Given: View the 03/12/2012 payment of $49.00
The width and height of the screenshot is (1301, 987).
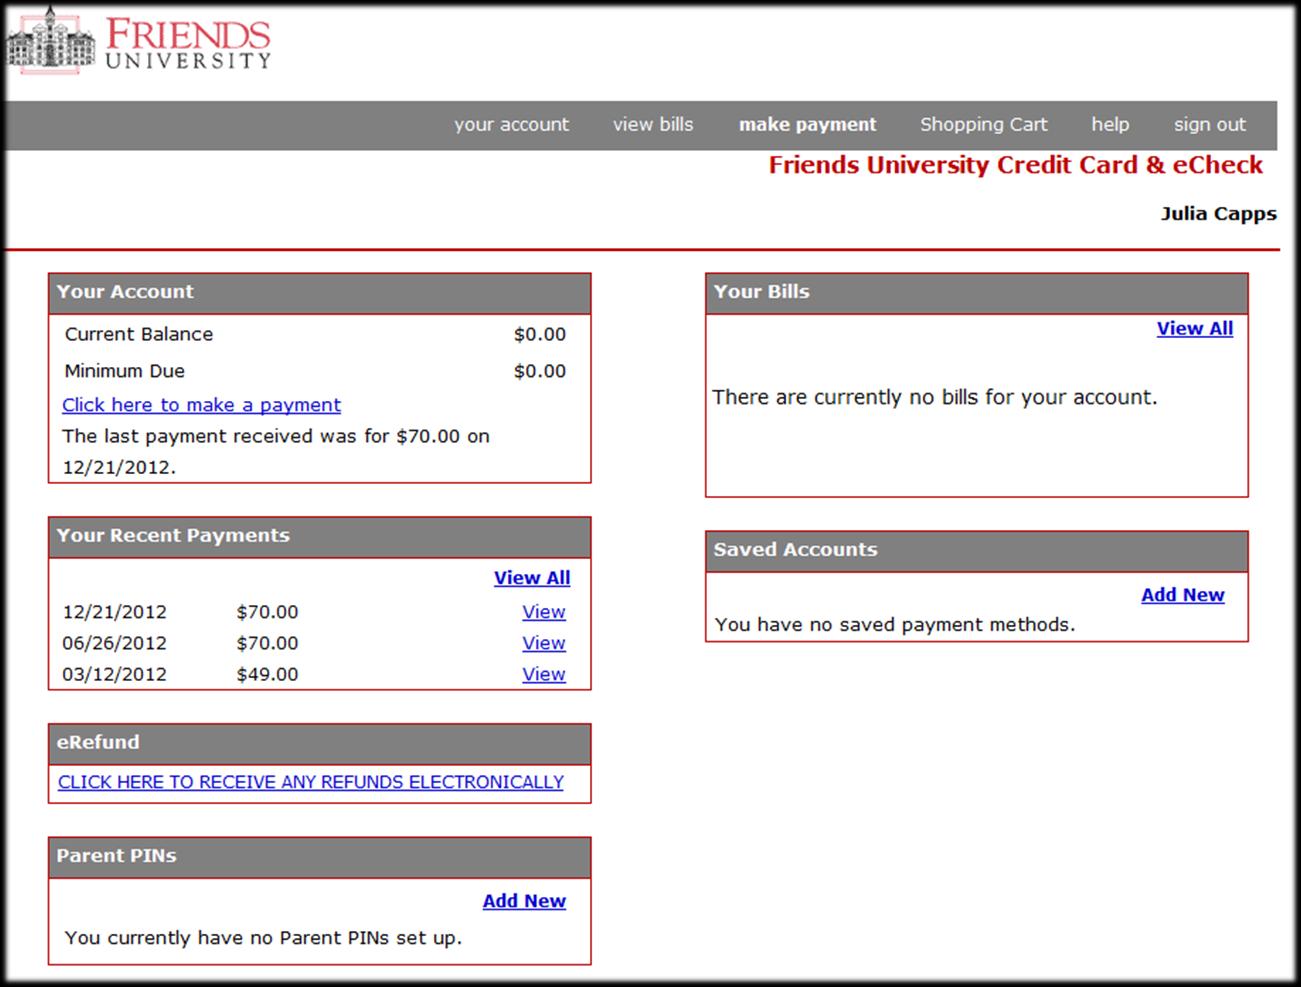Looking at the screenshot, I should [544, 674].
